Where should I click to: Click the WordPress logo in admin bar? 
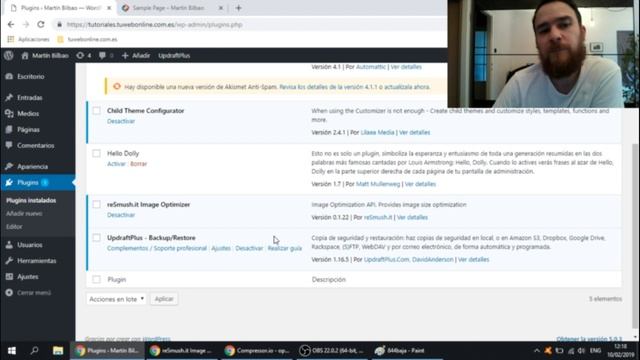9,56
